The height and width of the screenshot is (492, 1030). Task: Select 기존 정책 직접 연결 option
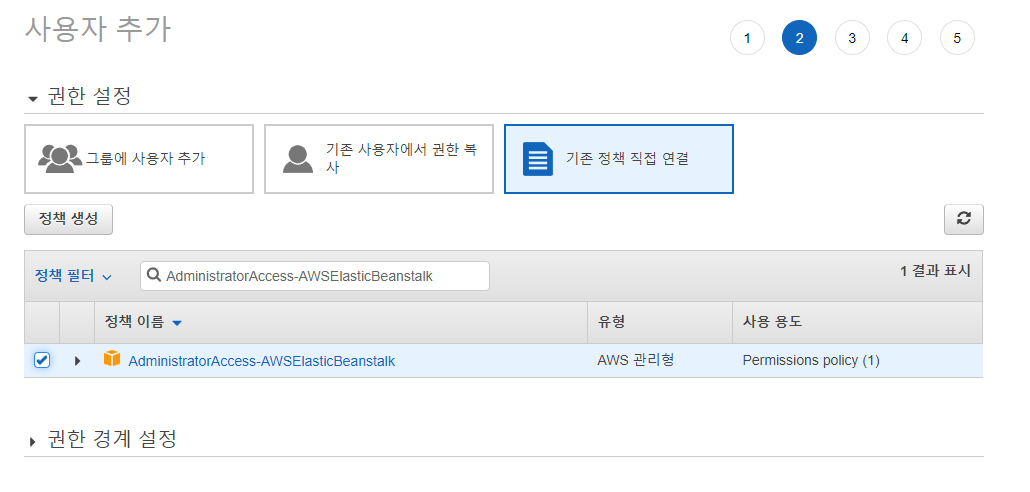tap(619, 159)
